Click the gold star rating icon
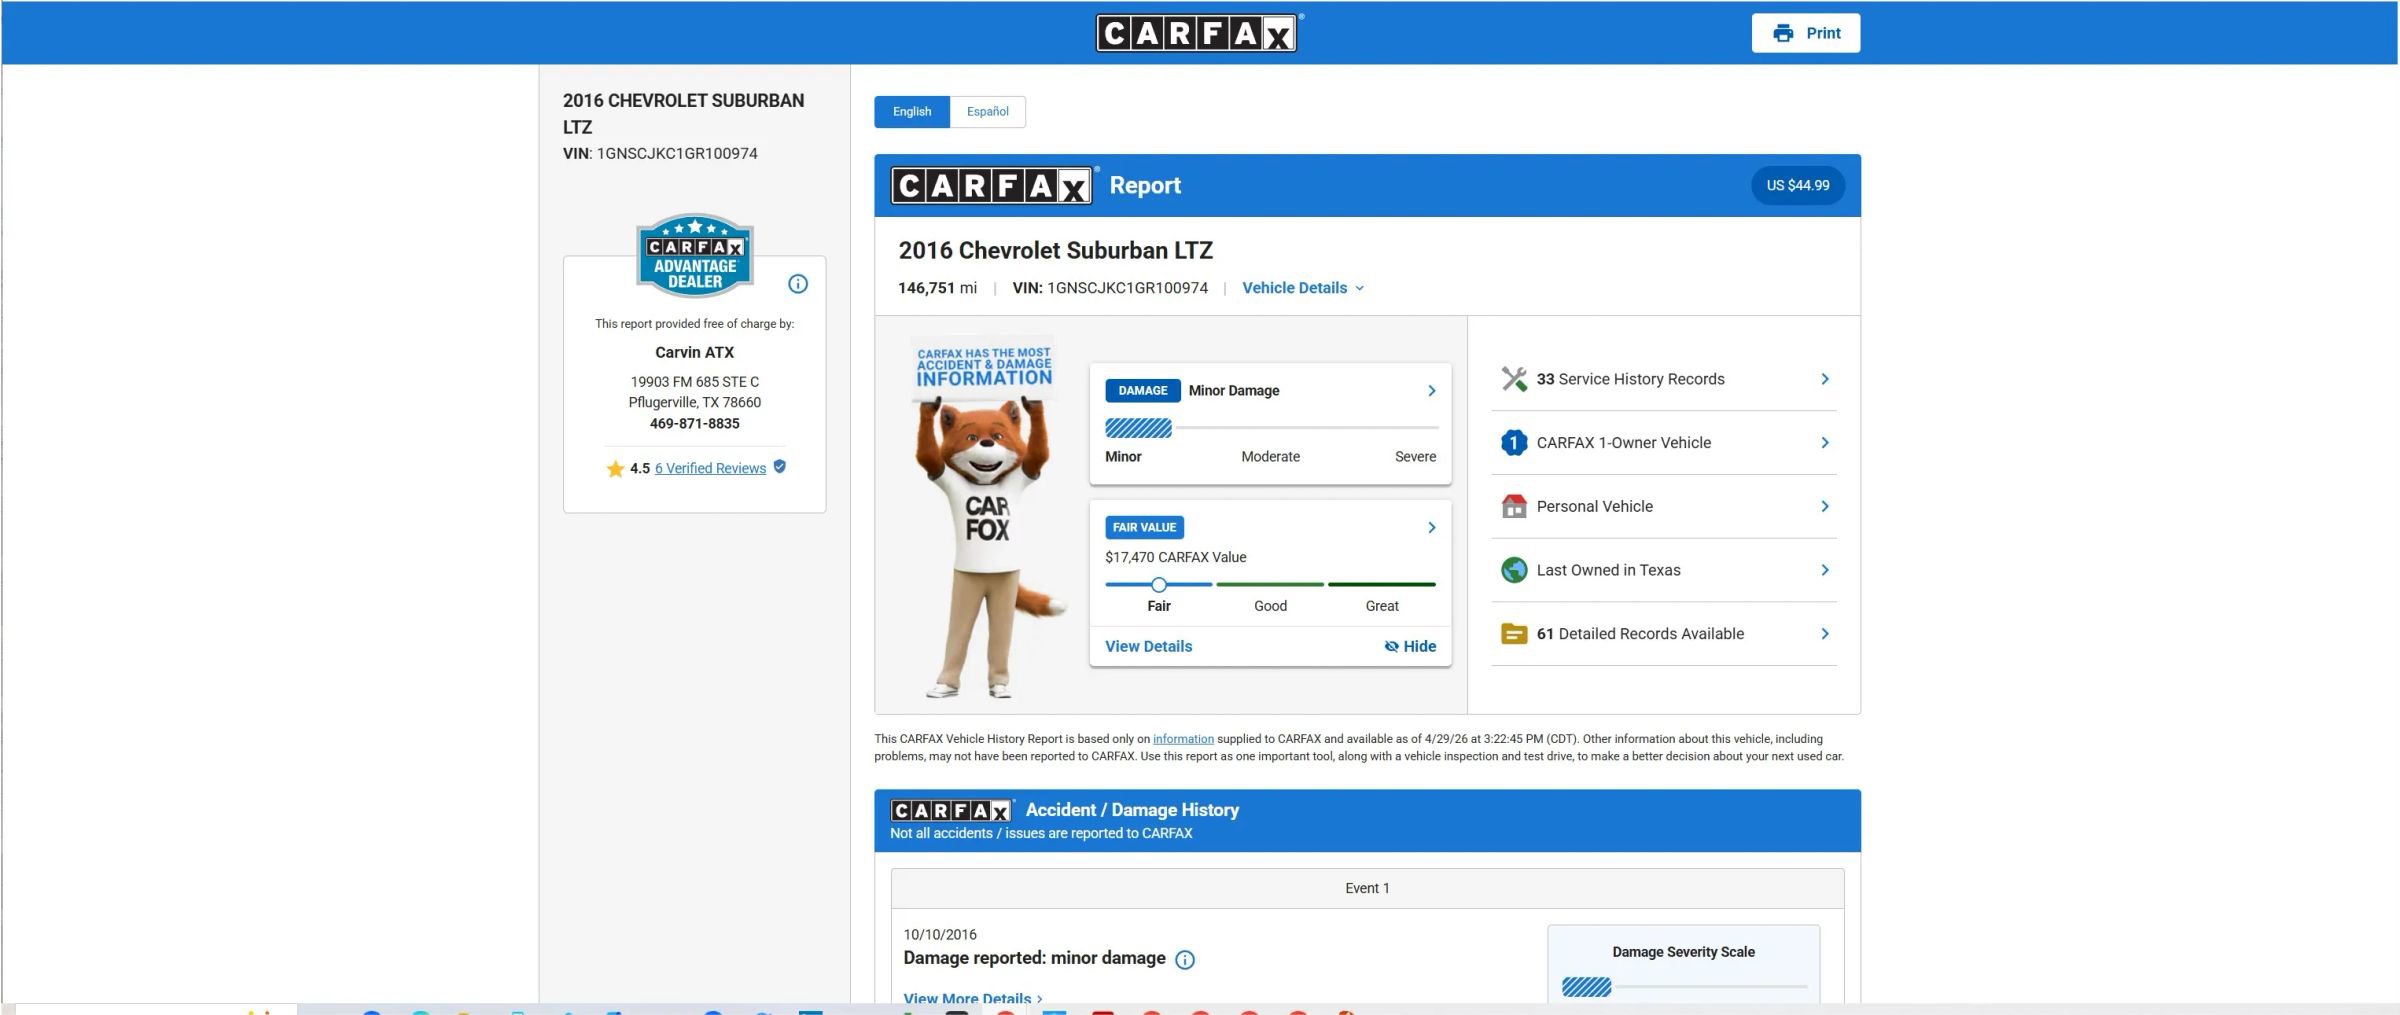The width and height of the screenshot is (2400, 1015). [x=615, y=468]
